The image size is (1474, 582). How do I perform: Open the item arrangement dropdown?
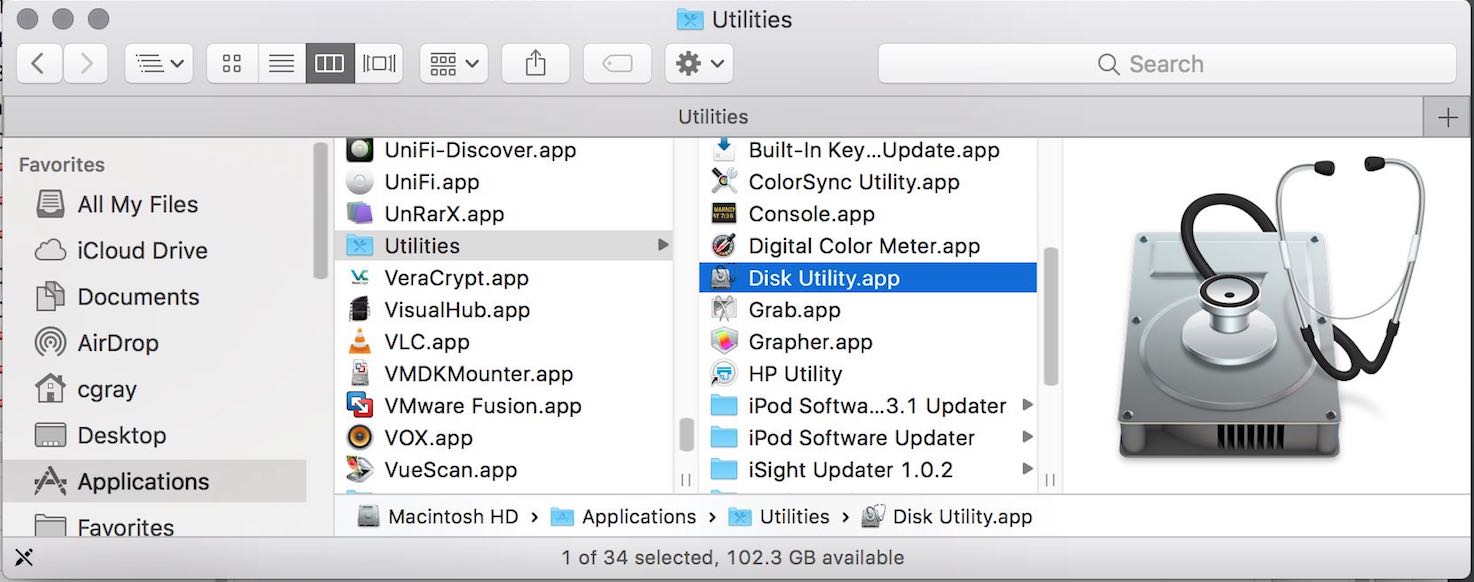[453, 64]
